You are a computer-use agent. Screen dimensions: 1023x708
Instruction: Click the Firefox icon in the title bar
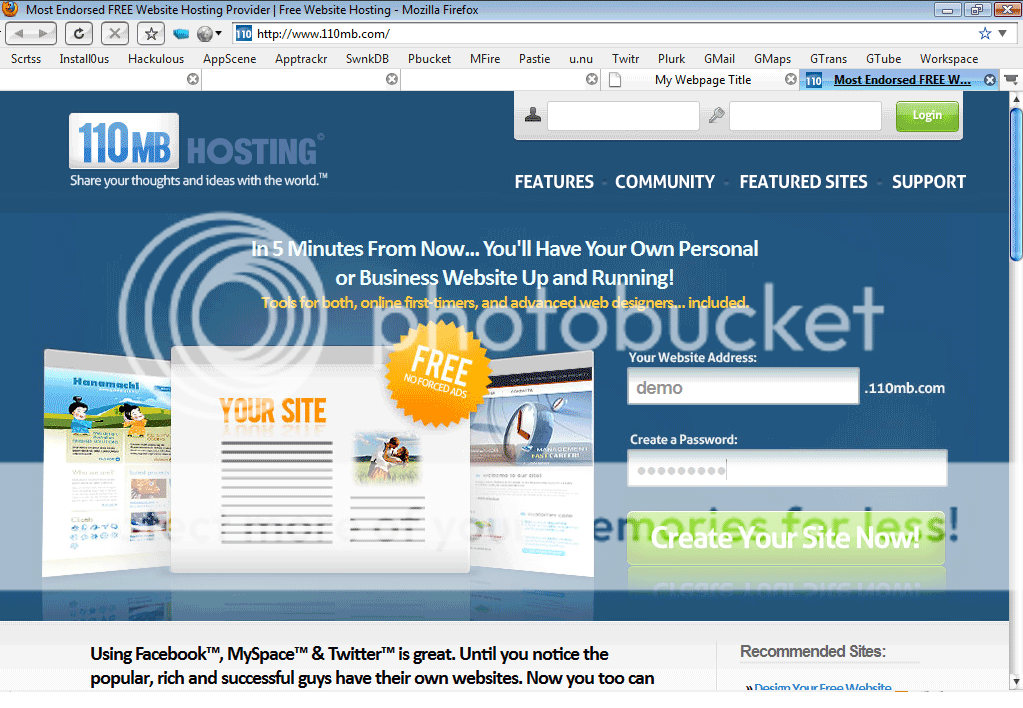[10, 9]
